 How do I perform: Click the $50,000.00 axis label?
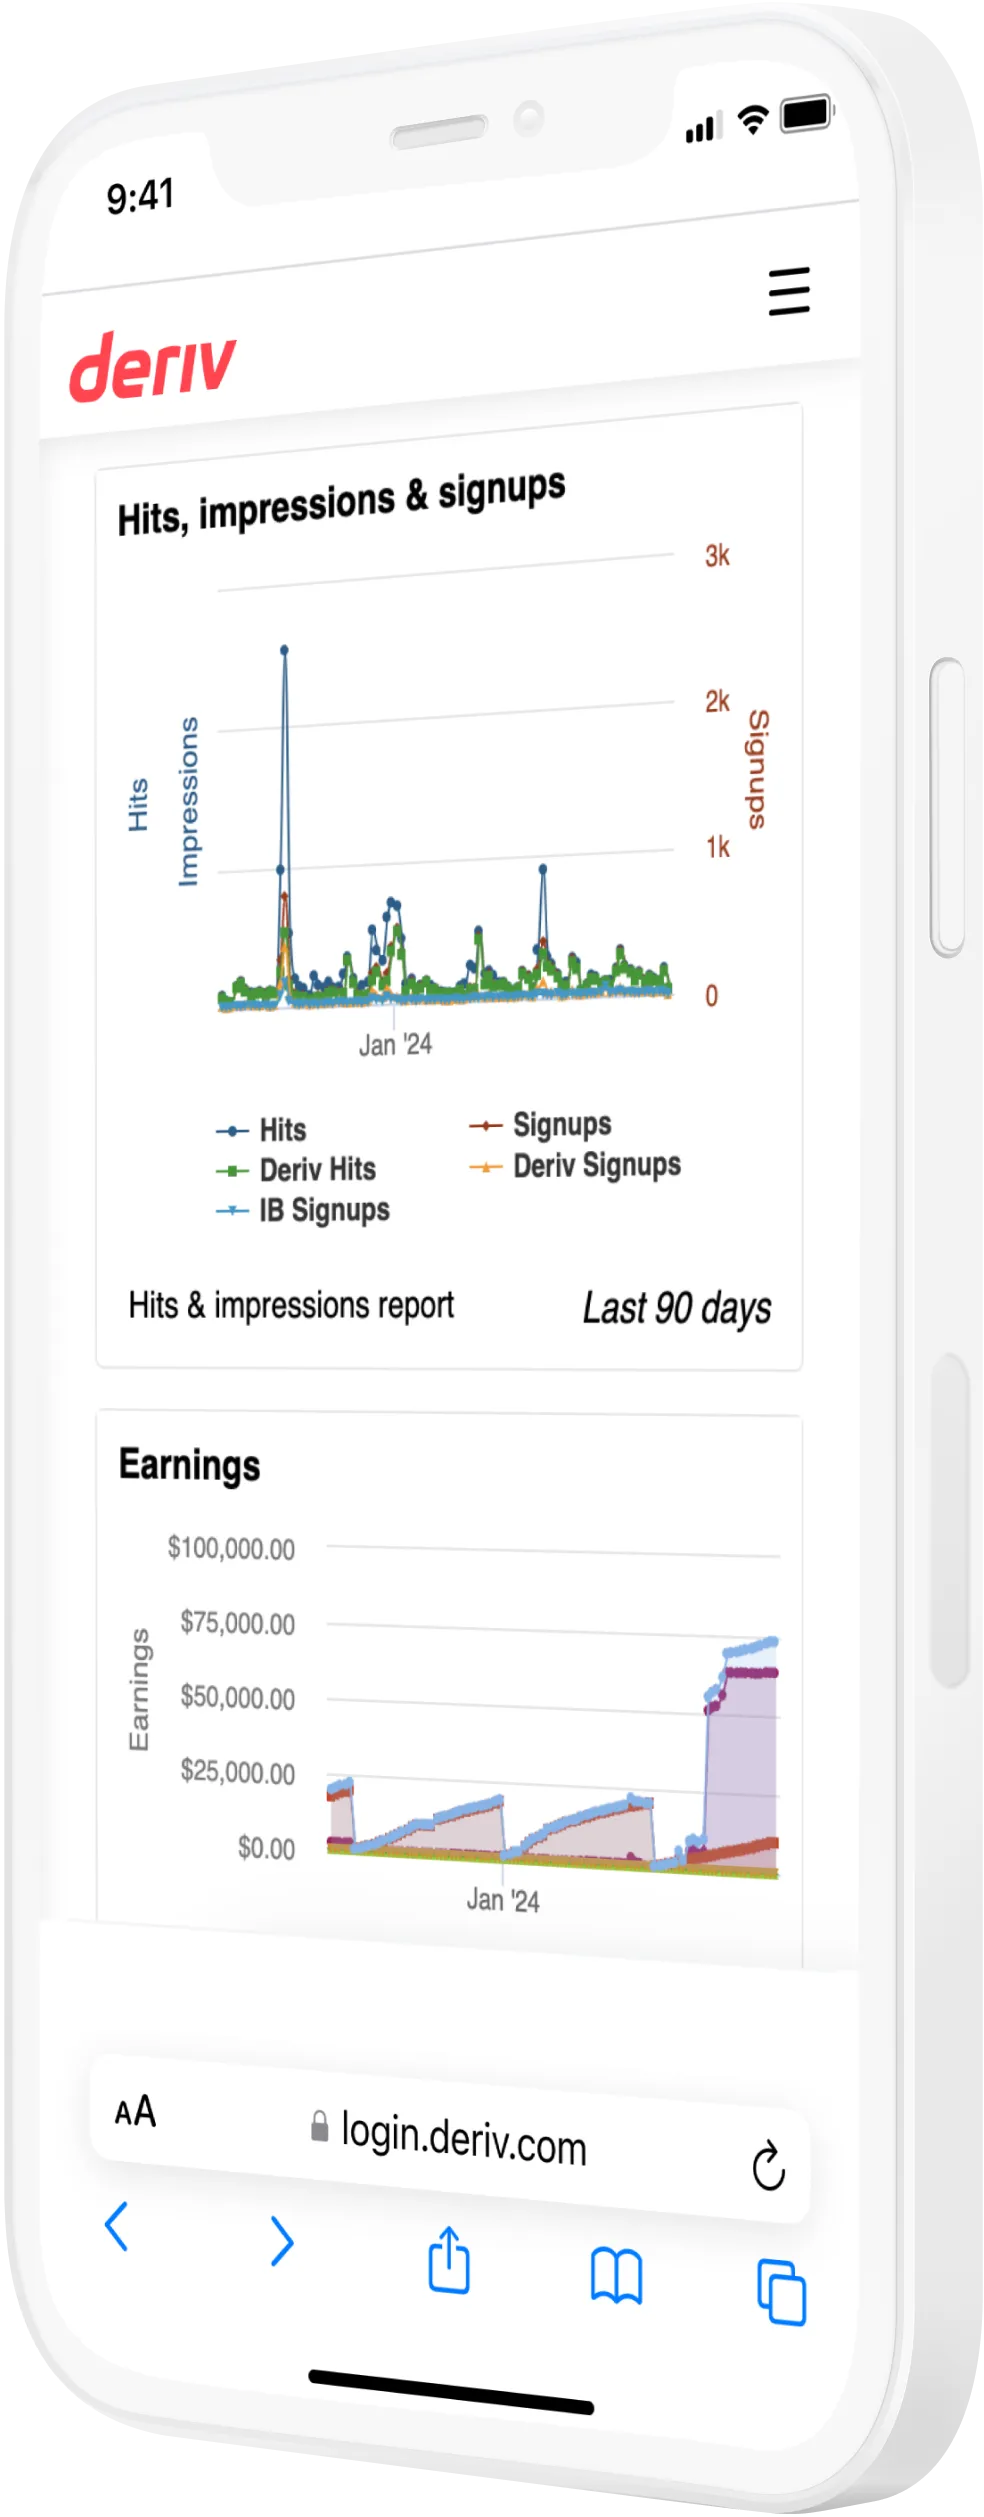[237, 1698]
